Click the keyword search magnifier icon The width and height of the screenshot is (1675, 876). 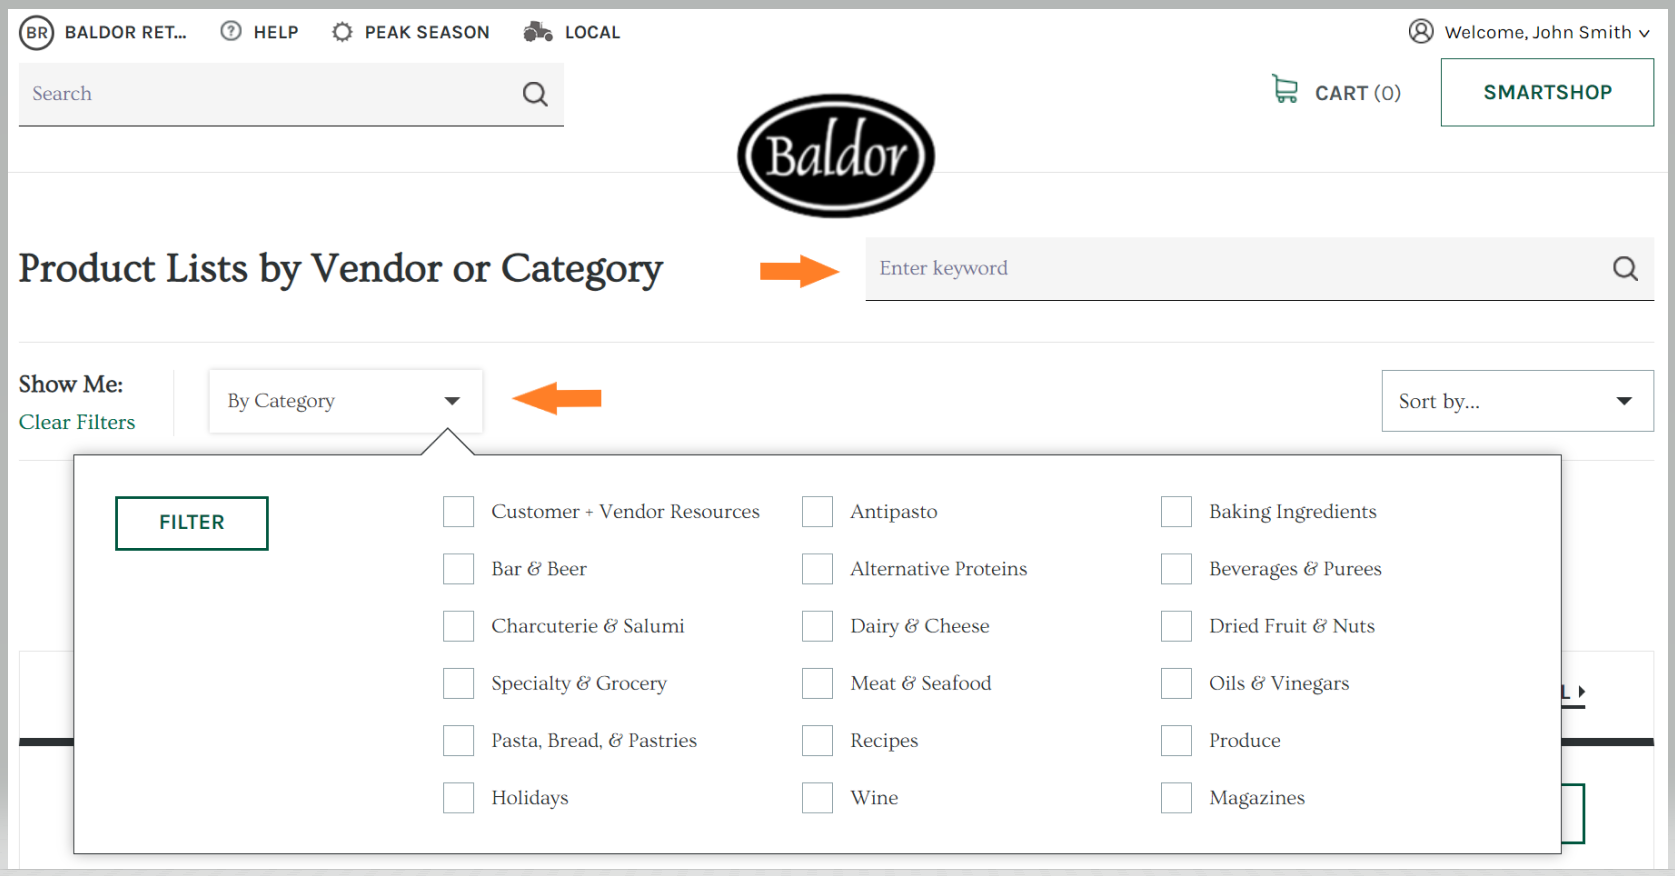pyautogui.click(x=1625, y=268)
